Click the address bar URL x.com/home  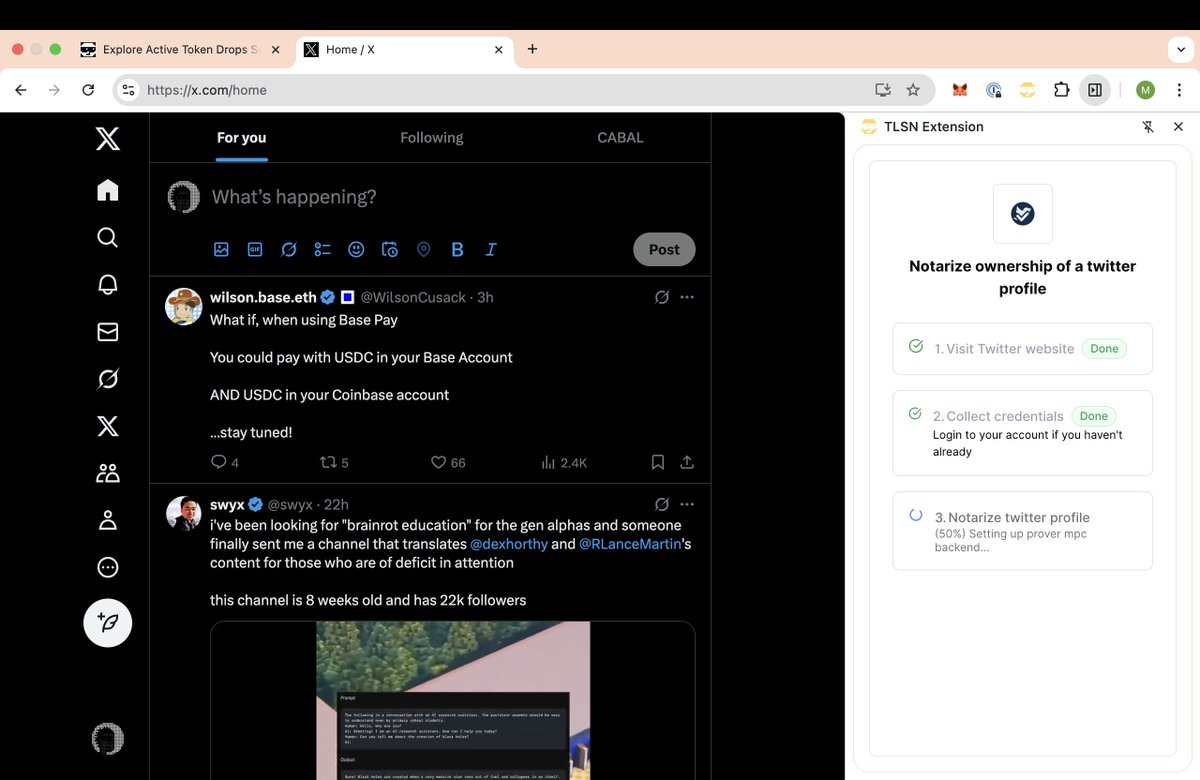[x=207, y=90]
